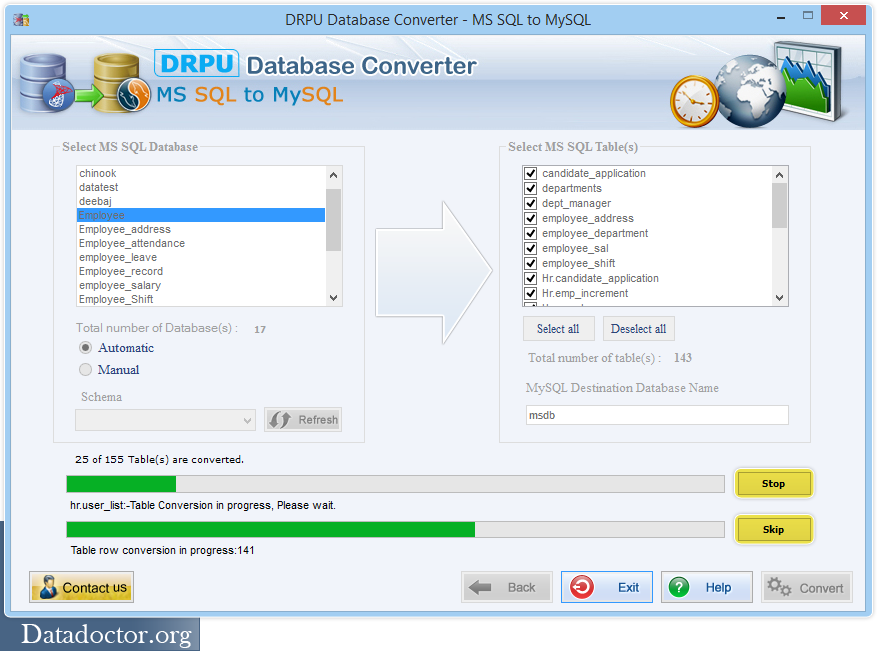This screenshot has width=877, height=651.
Task: Click the app icon in title bar
Action: (x=21, y=20)
